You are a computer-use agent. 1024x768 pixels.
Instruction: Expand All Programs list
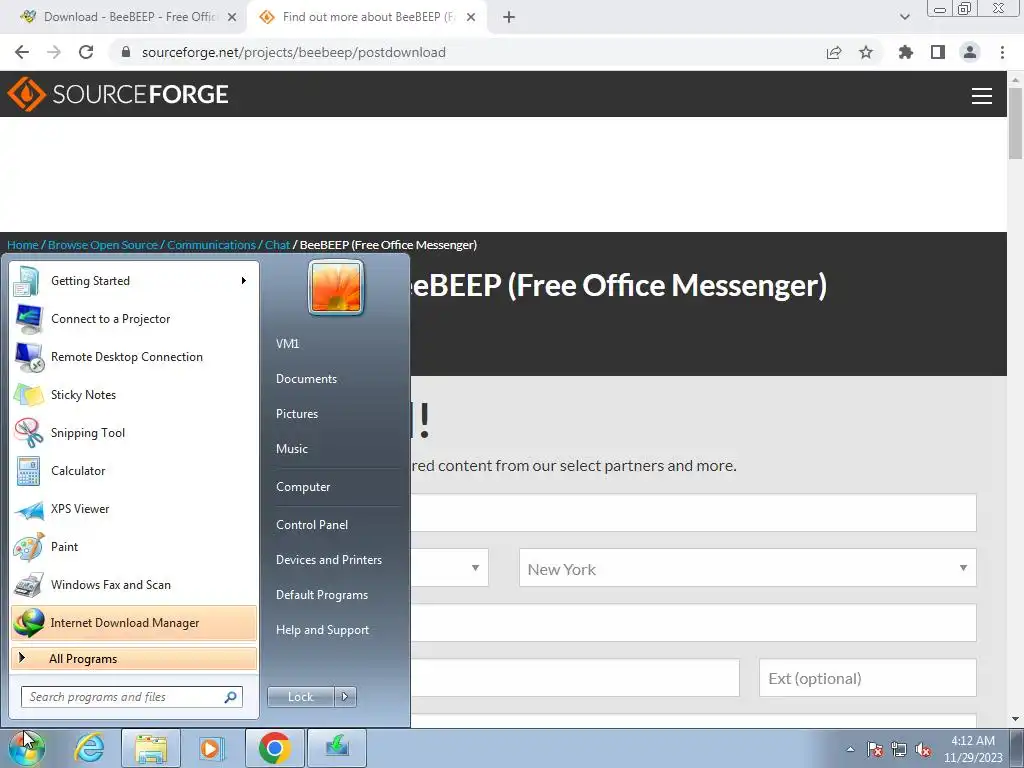coord(134,659)
